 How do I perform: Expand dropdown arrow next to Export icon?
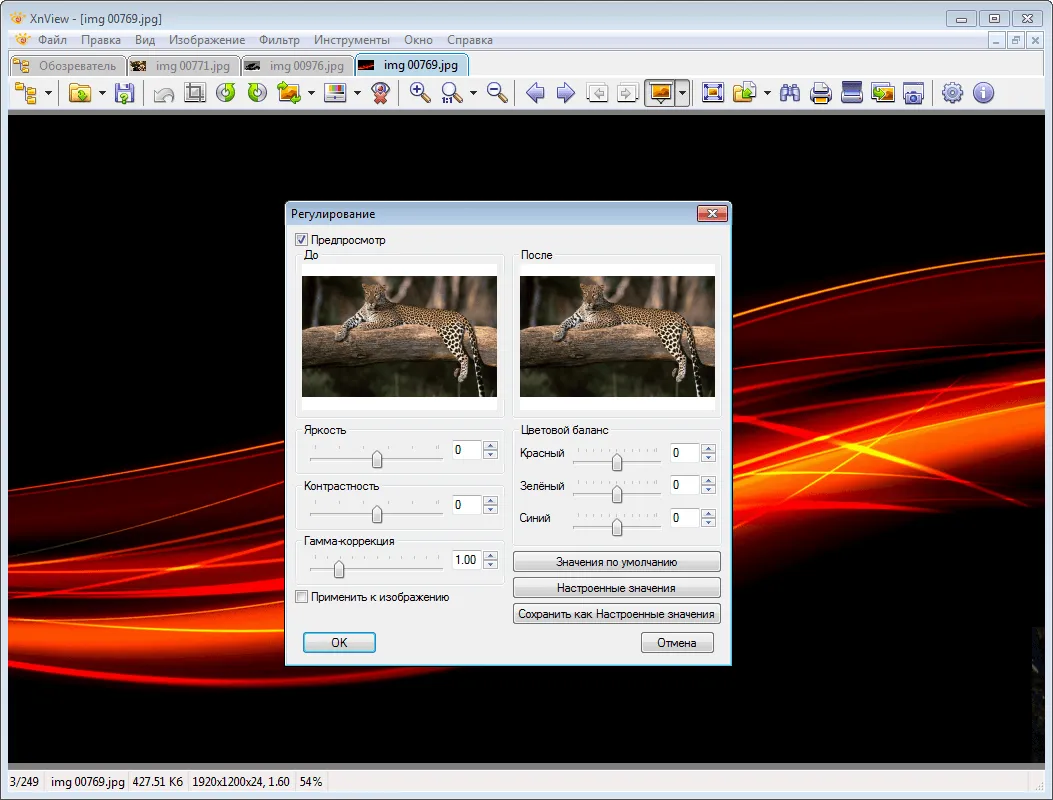(x=767, y=93)
